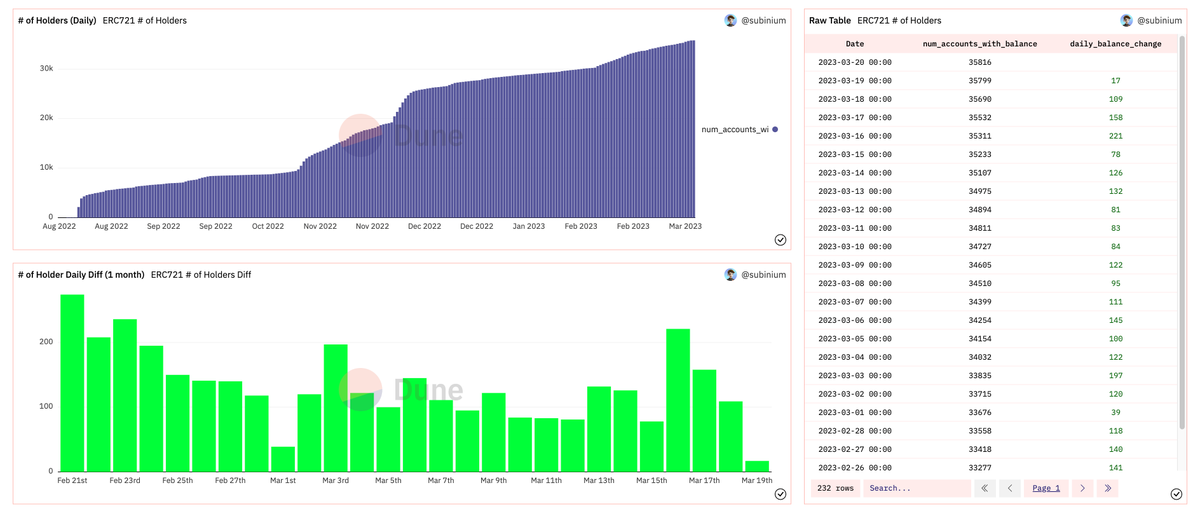
Task: Click the balance value 33676
Action: coord(980,413)
